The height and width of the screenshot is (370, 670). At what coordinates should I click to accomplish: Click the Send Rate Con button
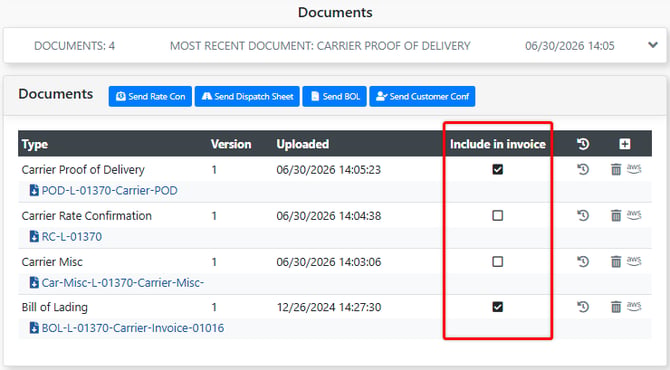tap(150, 97)
